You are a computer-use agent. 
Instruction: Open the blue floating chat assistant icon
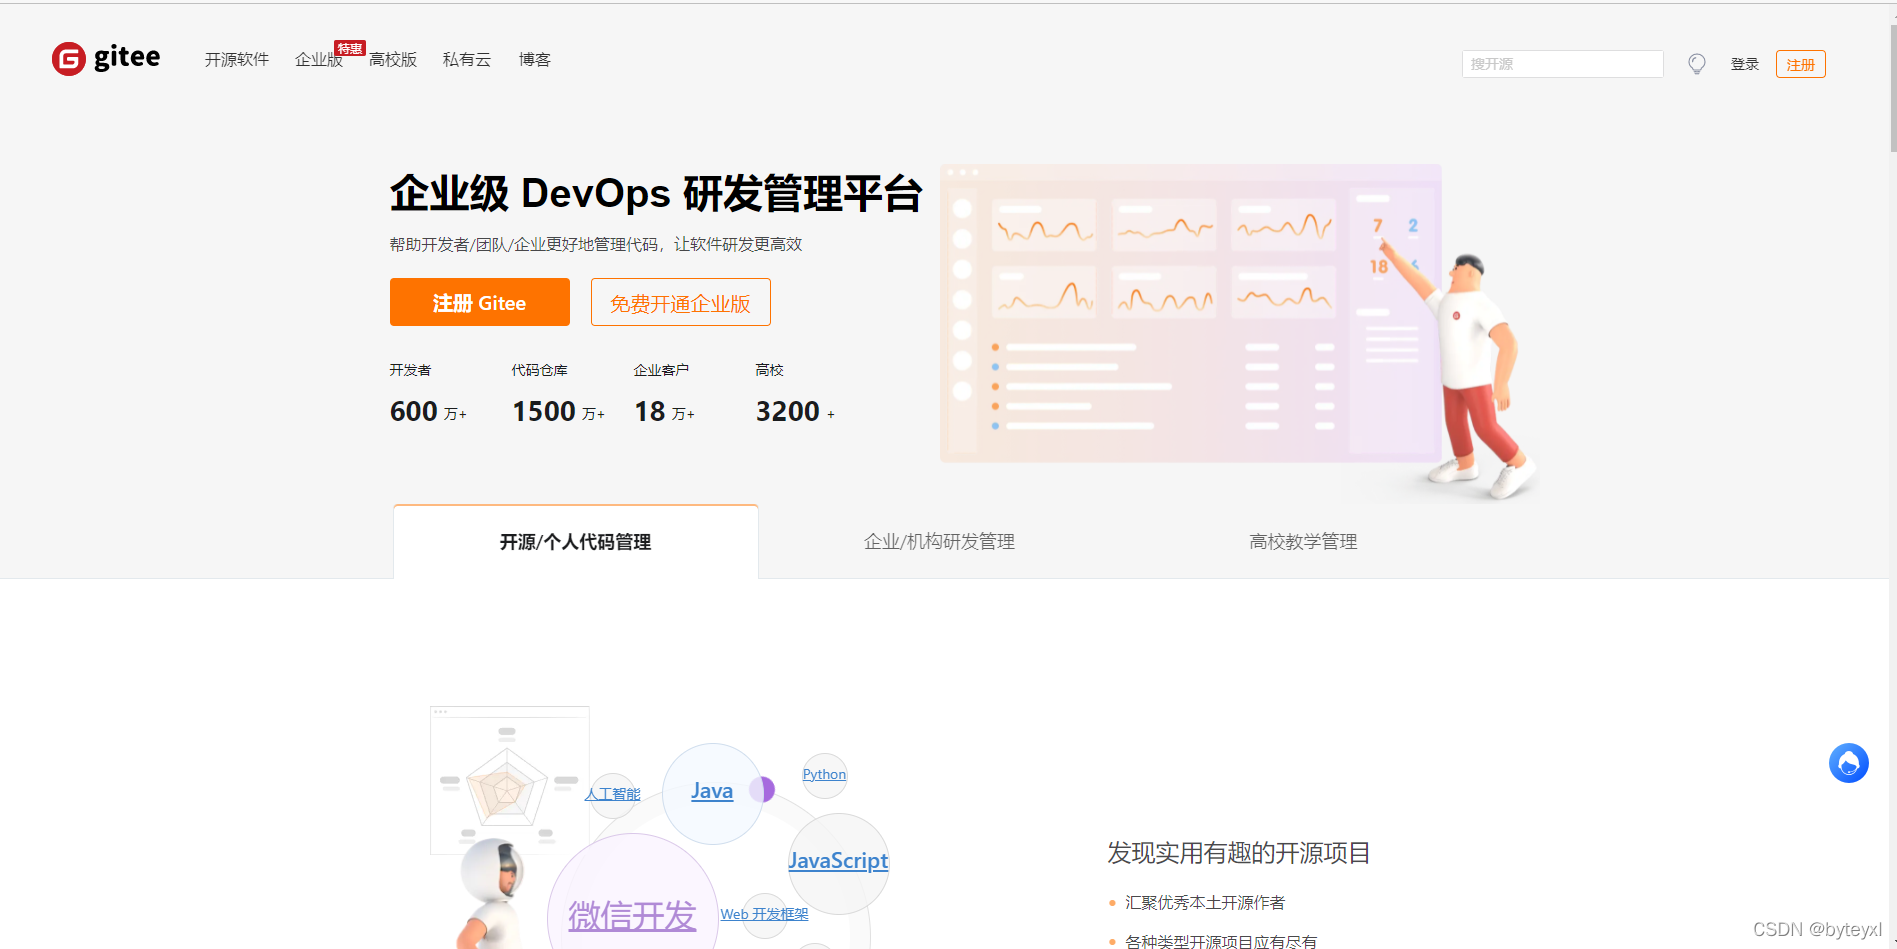[1849, 763]
